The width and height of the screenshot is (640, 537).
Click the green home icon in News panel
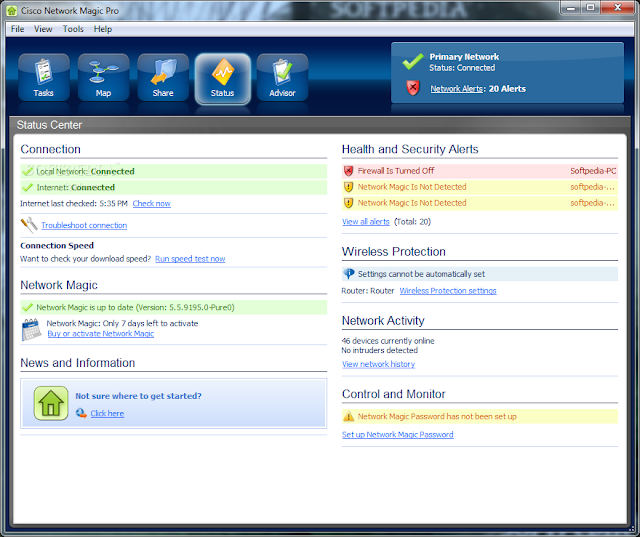(51, 403)
